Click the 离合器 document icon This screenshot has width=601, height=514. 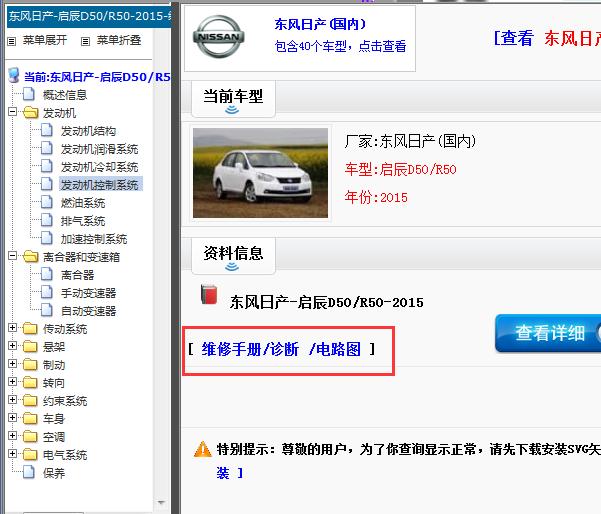47,274
